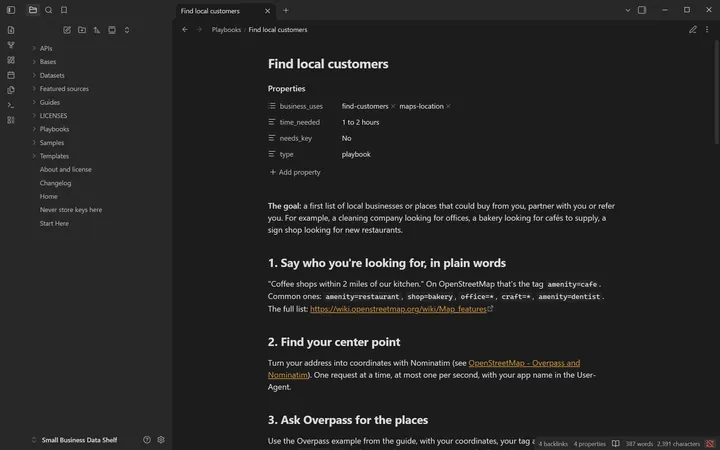Click the business_uses property type icon
The height and width of the screenshot is (450, 720).
click(272, 106)
